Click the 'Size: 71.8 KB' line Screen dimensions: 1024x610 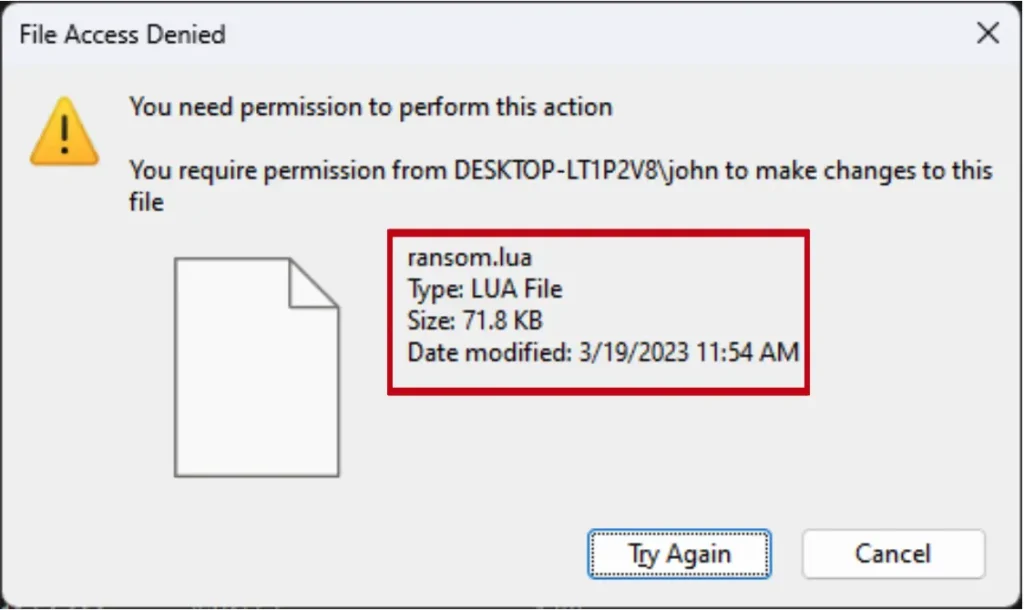coord(475,321)
